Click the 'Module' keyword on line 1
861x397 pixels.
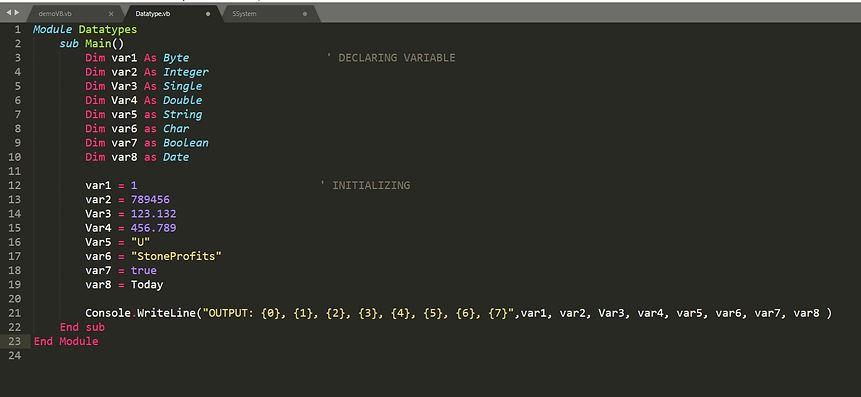tap(52, 30)
